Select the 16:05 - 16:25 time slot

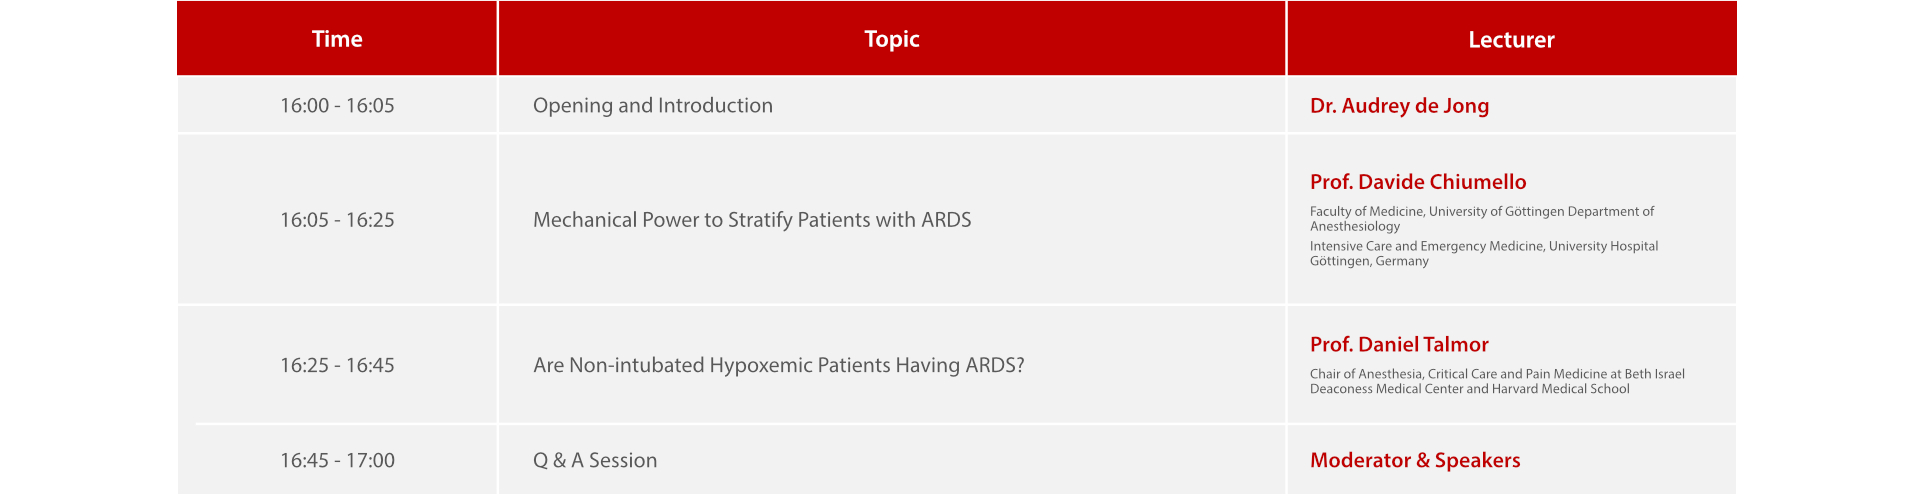pyautogui.click(x=337, y=220)
